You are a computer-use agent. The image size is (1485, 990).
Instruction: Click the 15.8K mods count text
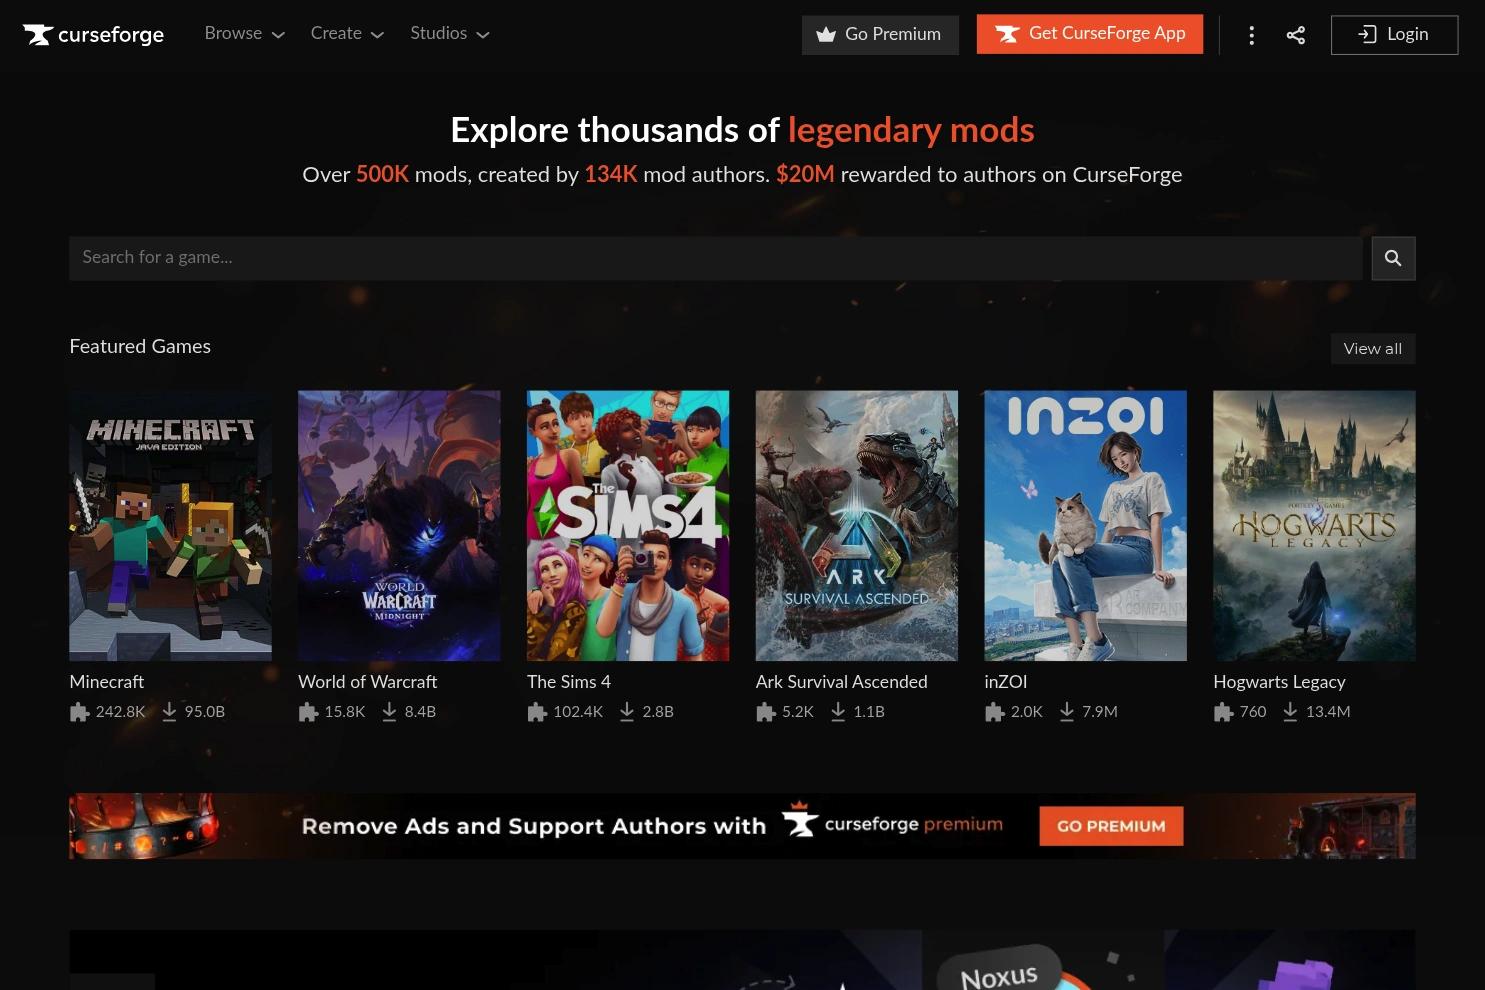click(345, 712)
